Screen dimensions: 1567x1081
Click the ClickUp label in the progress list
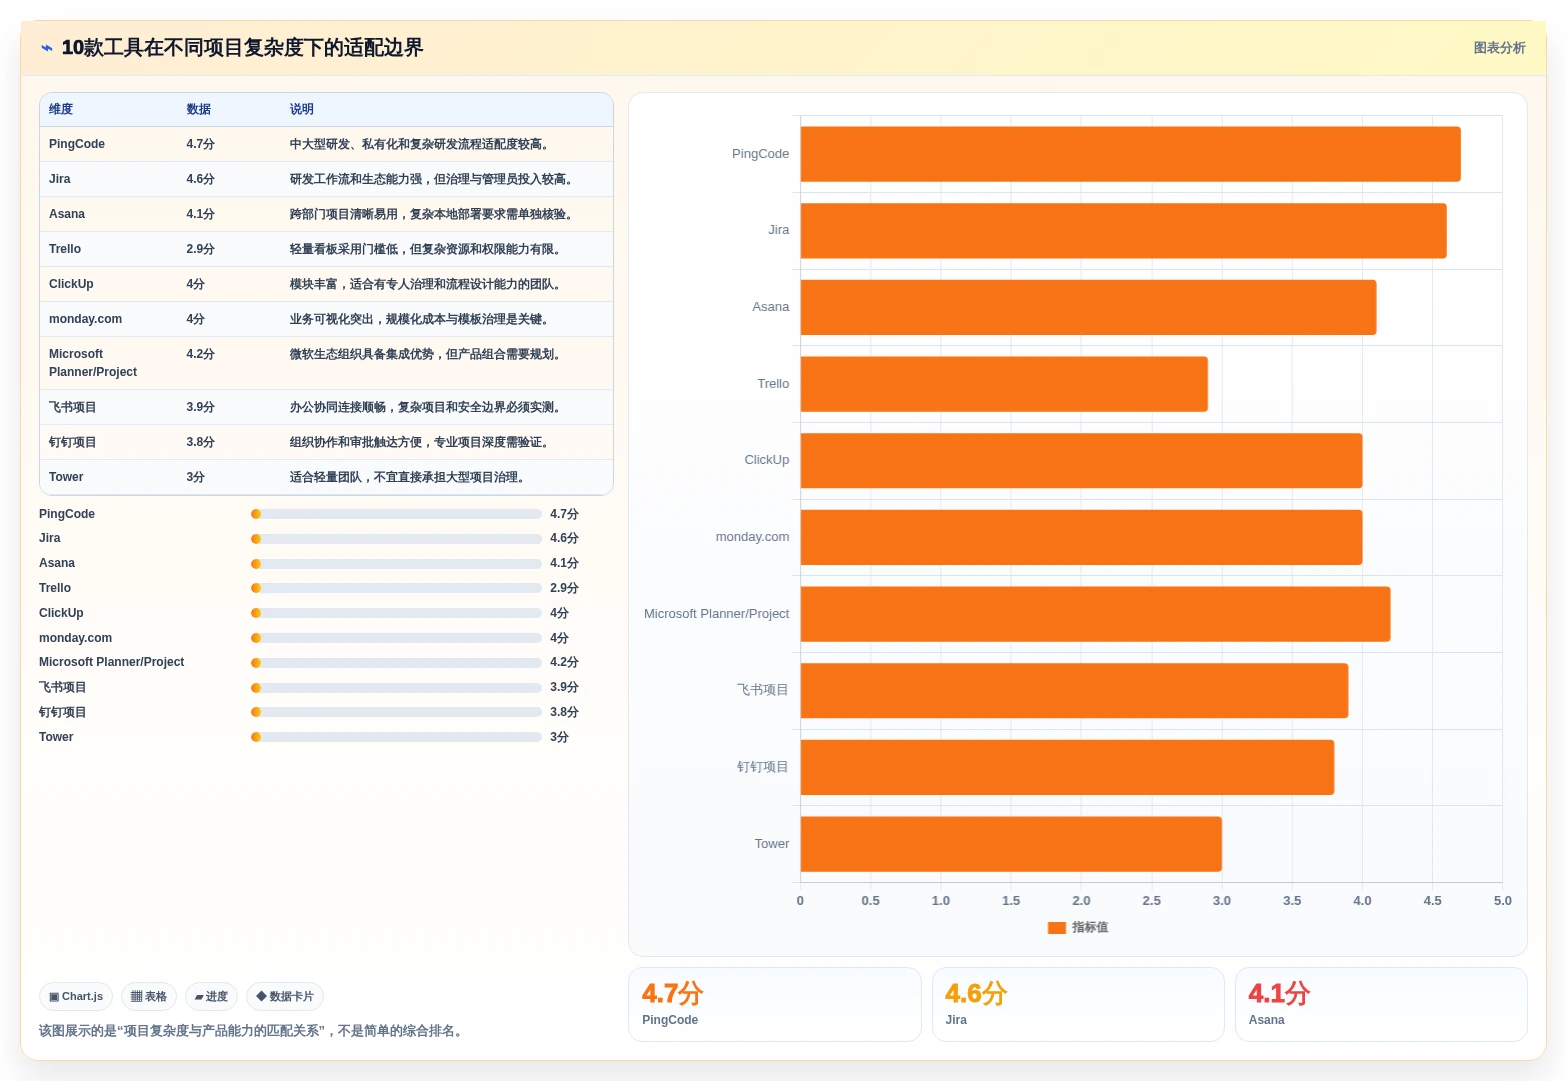tap(61, 613)
